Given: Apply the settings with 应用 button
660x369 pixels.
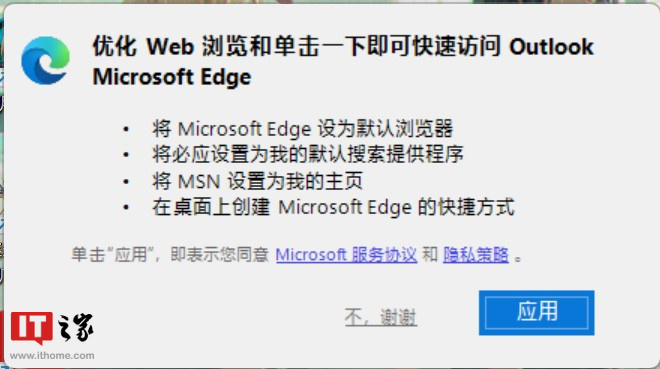Looking at the screenshot, I should 537,313.
